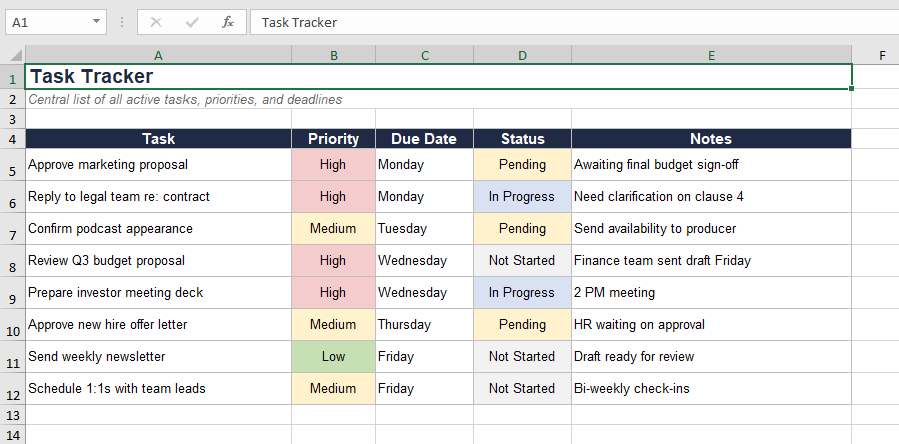Select column A header
Screen dimensions: 899x444
(158, 56)
